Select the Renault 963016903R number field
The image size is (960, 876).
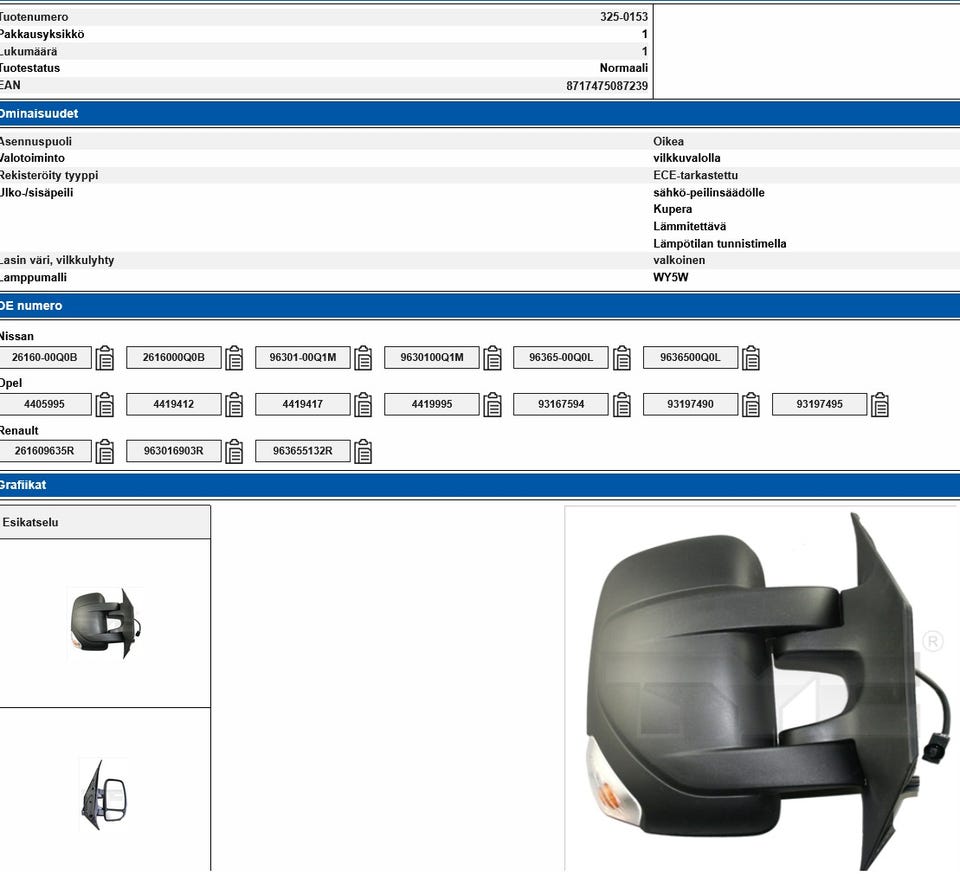174,451
